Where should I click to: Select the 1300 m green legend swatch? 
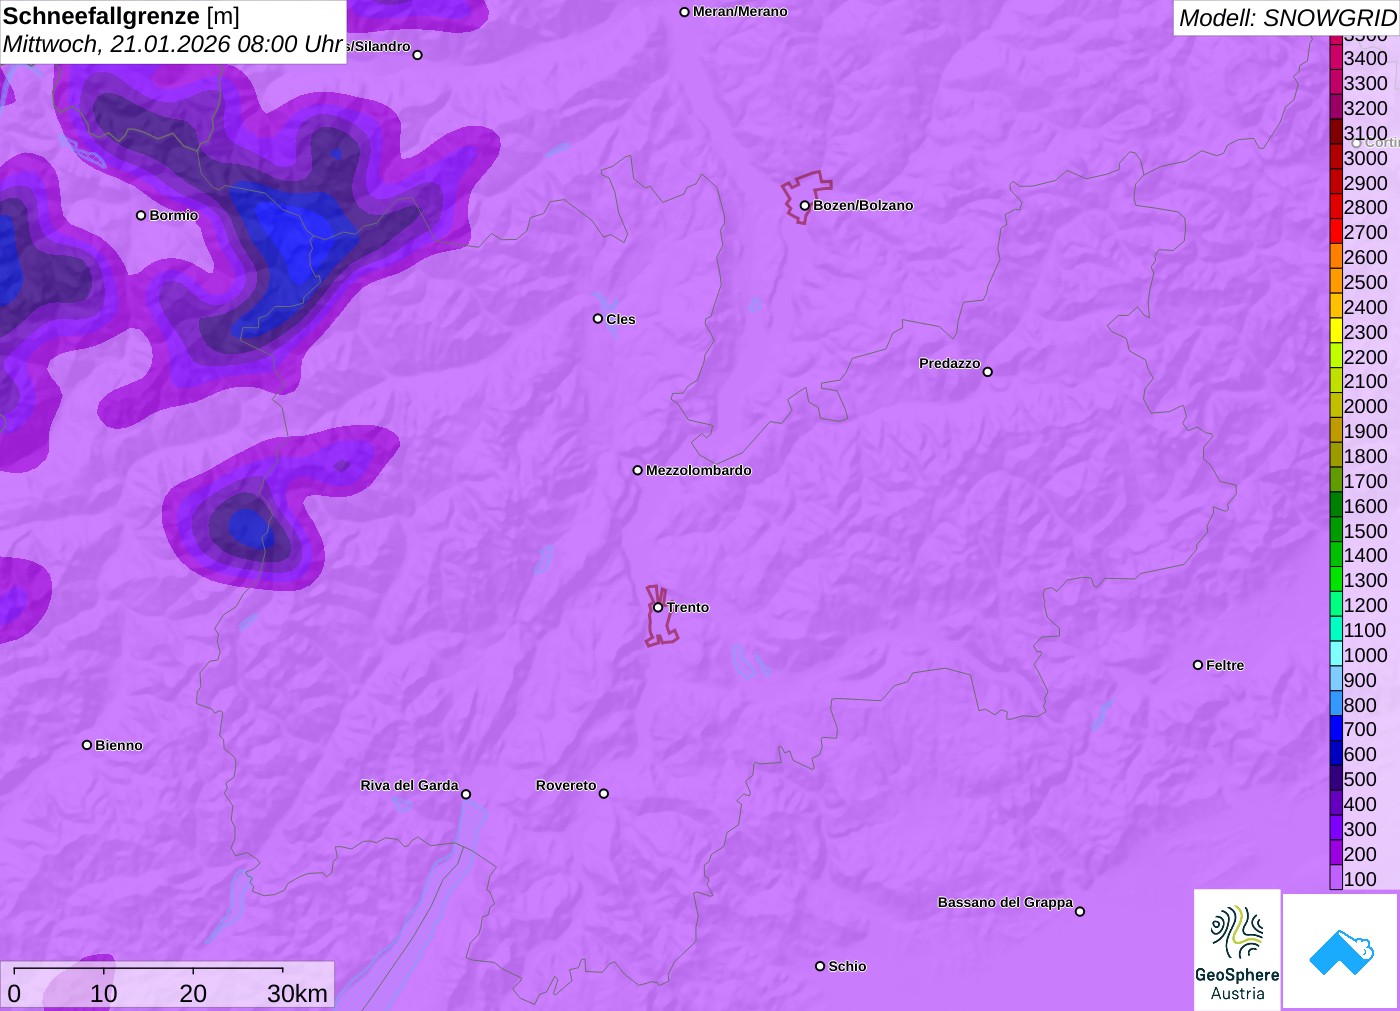[1336, 580]
